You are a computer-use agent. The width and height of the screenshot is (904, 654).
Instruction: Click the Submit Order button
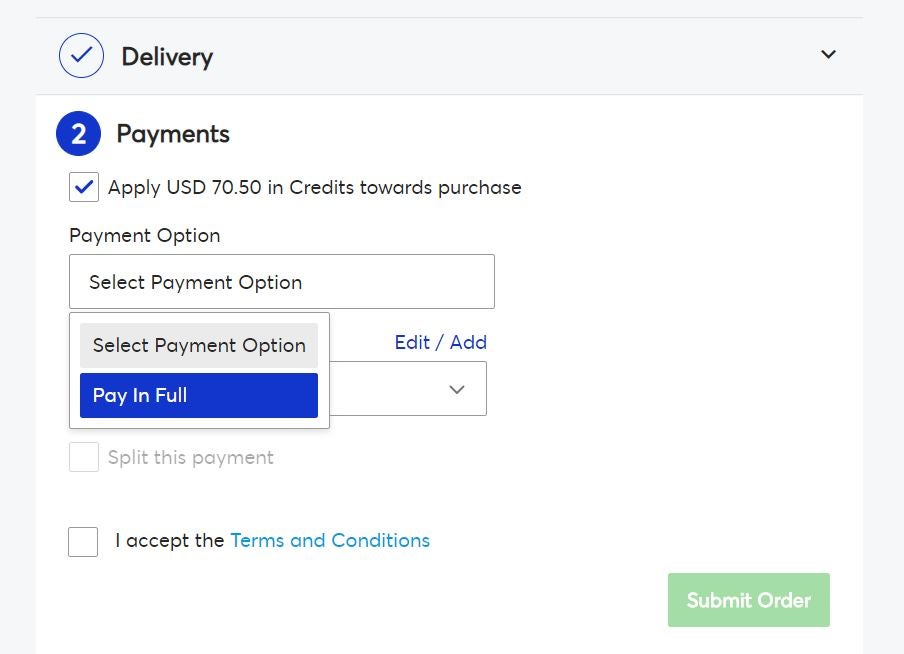coord(748,600)
